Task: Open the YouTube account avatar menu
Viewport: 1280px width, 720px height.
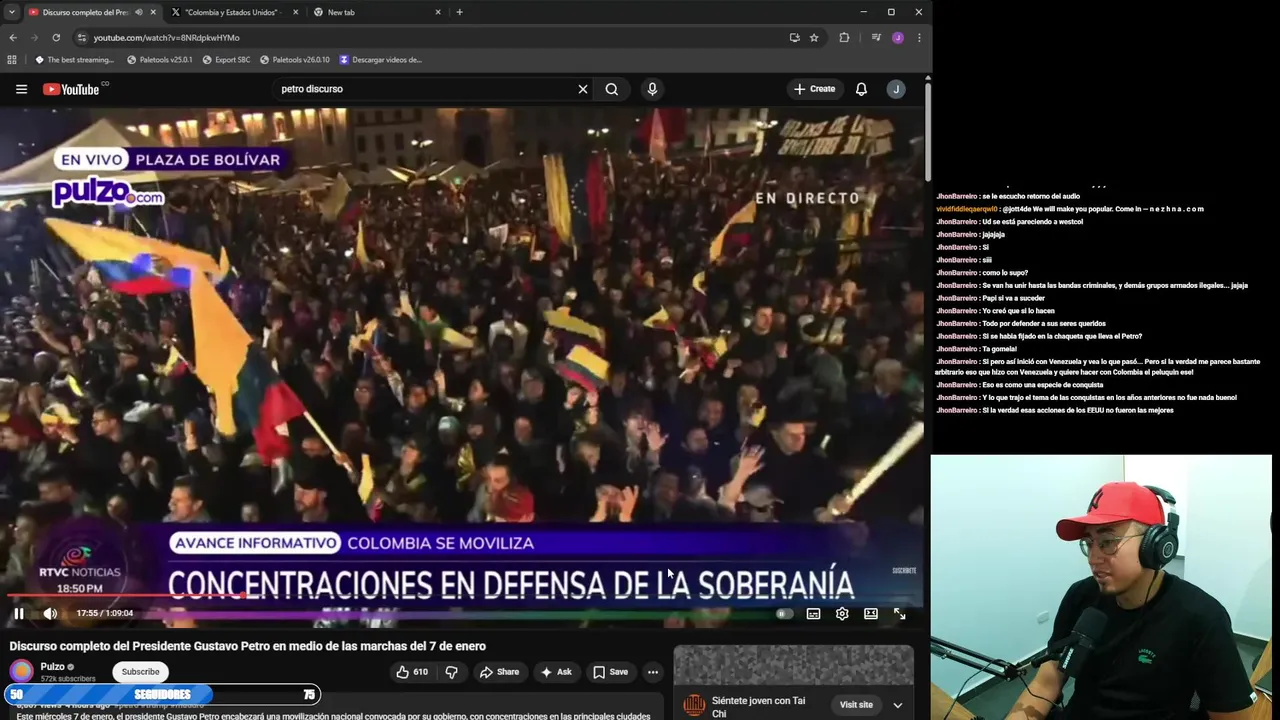Action: [896, 89]
